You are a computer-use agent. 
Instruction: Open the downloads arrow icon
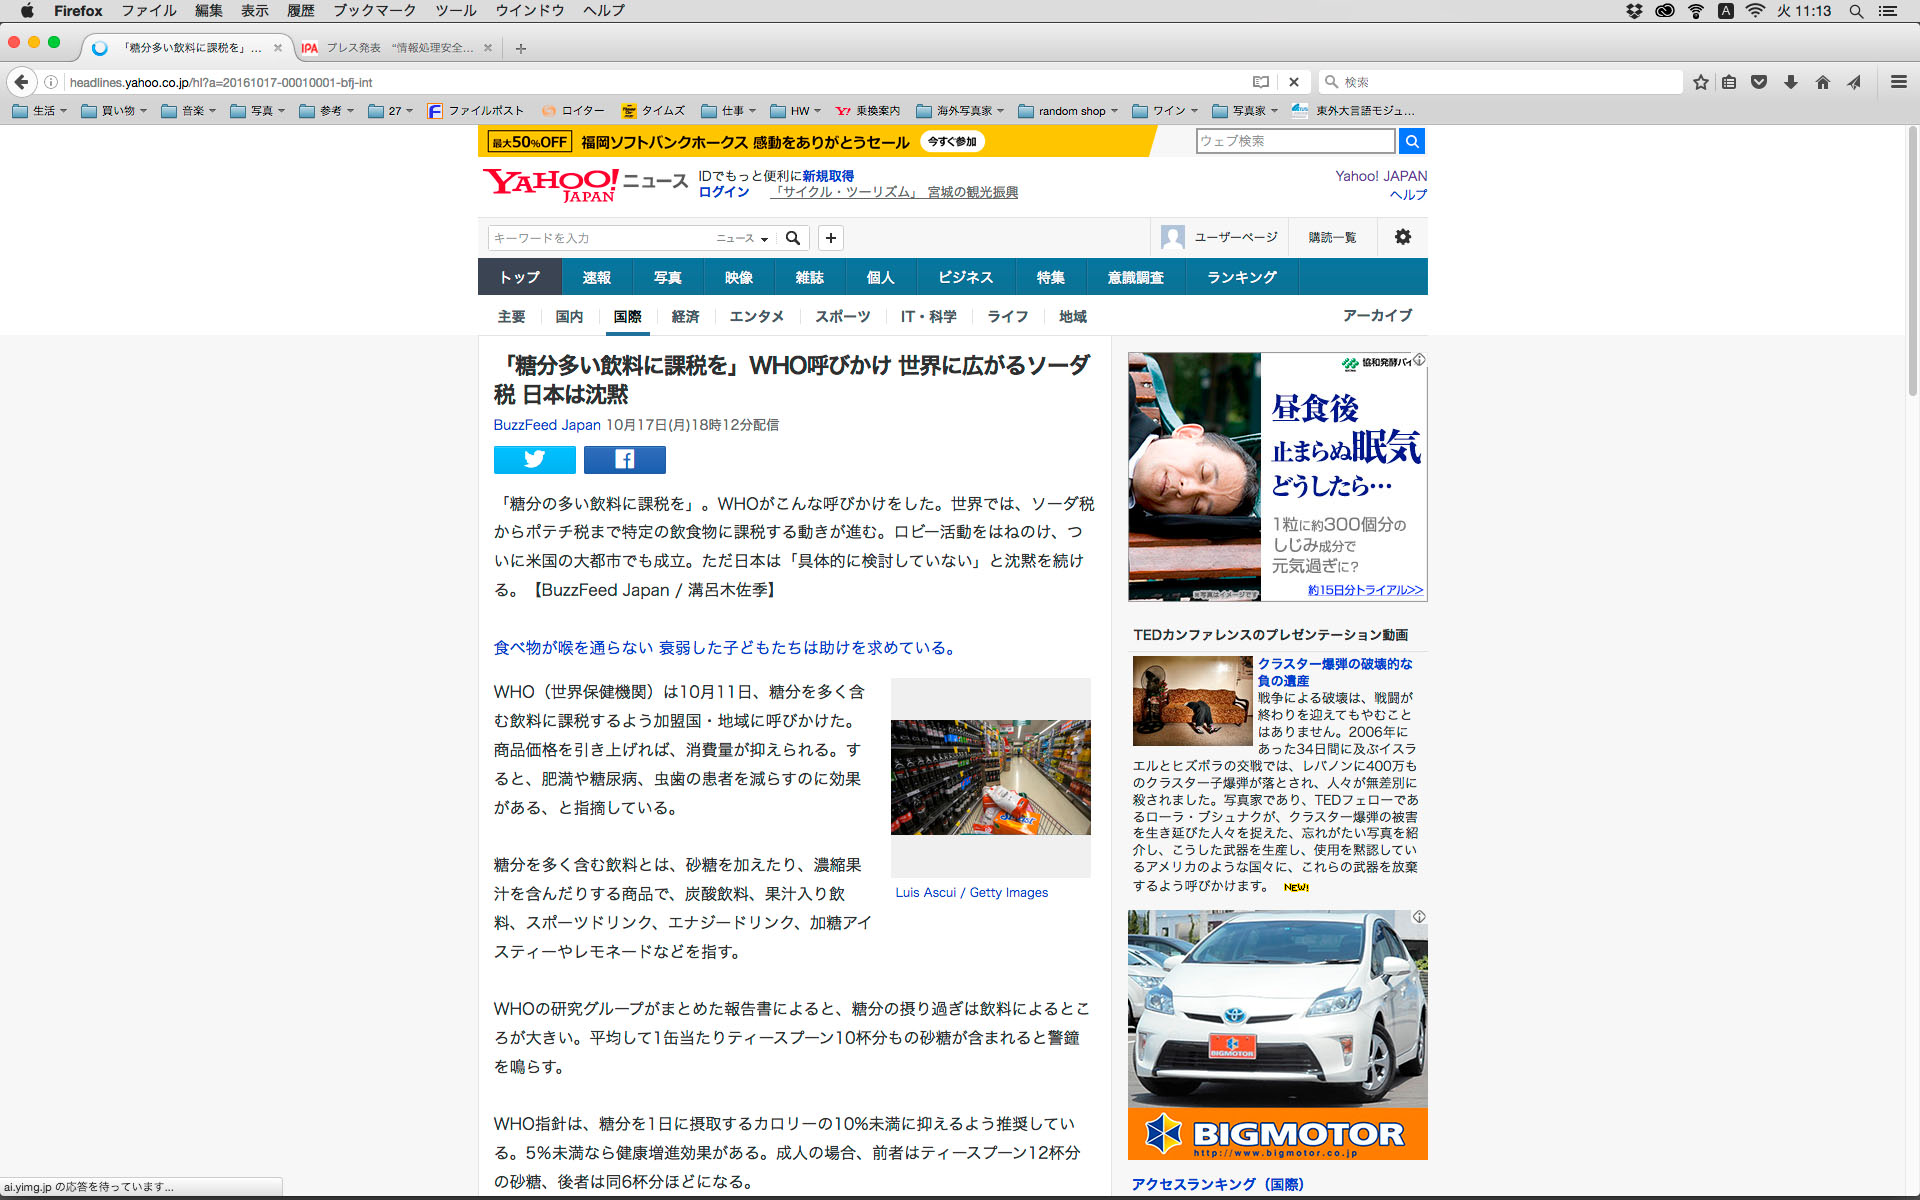pos(1791,82)
